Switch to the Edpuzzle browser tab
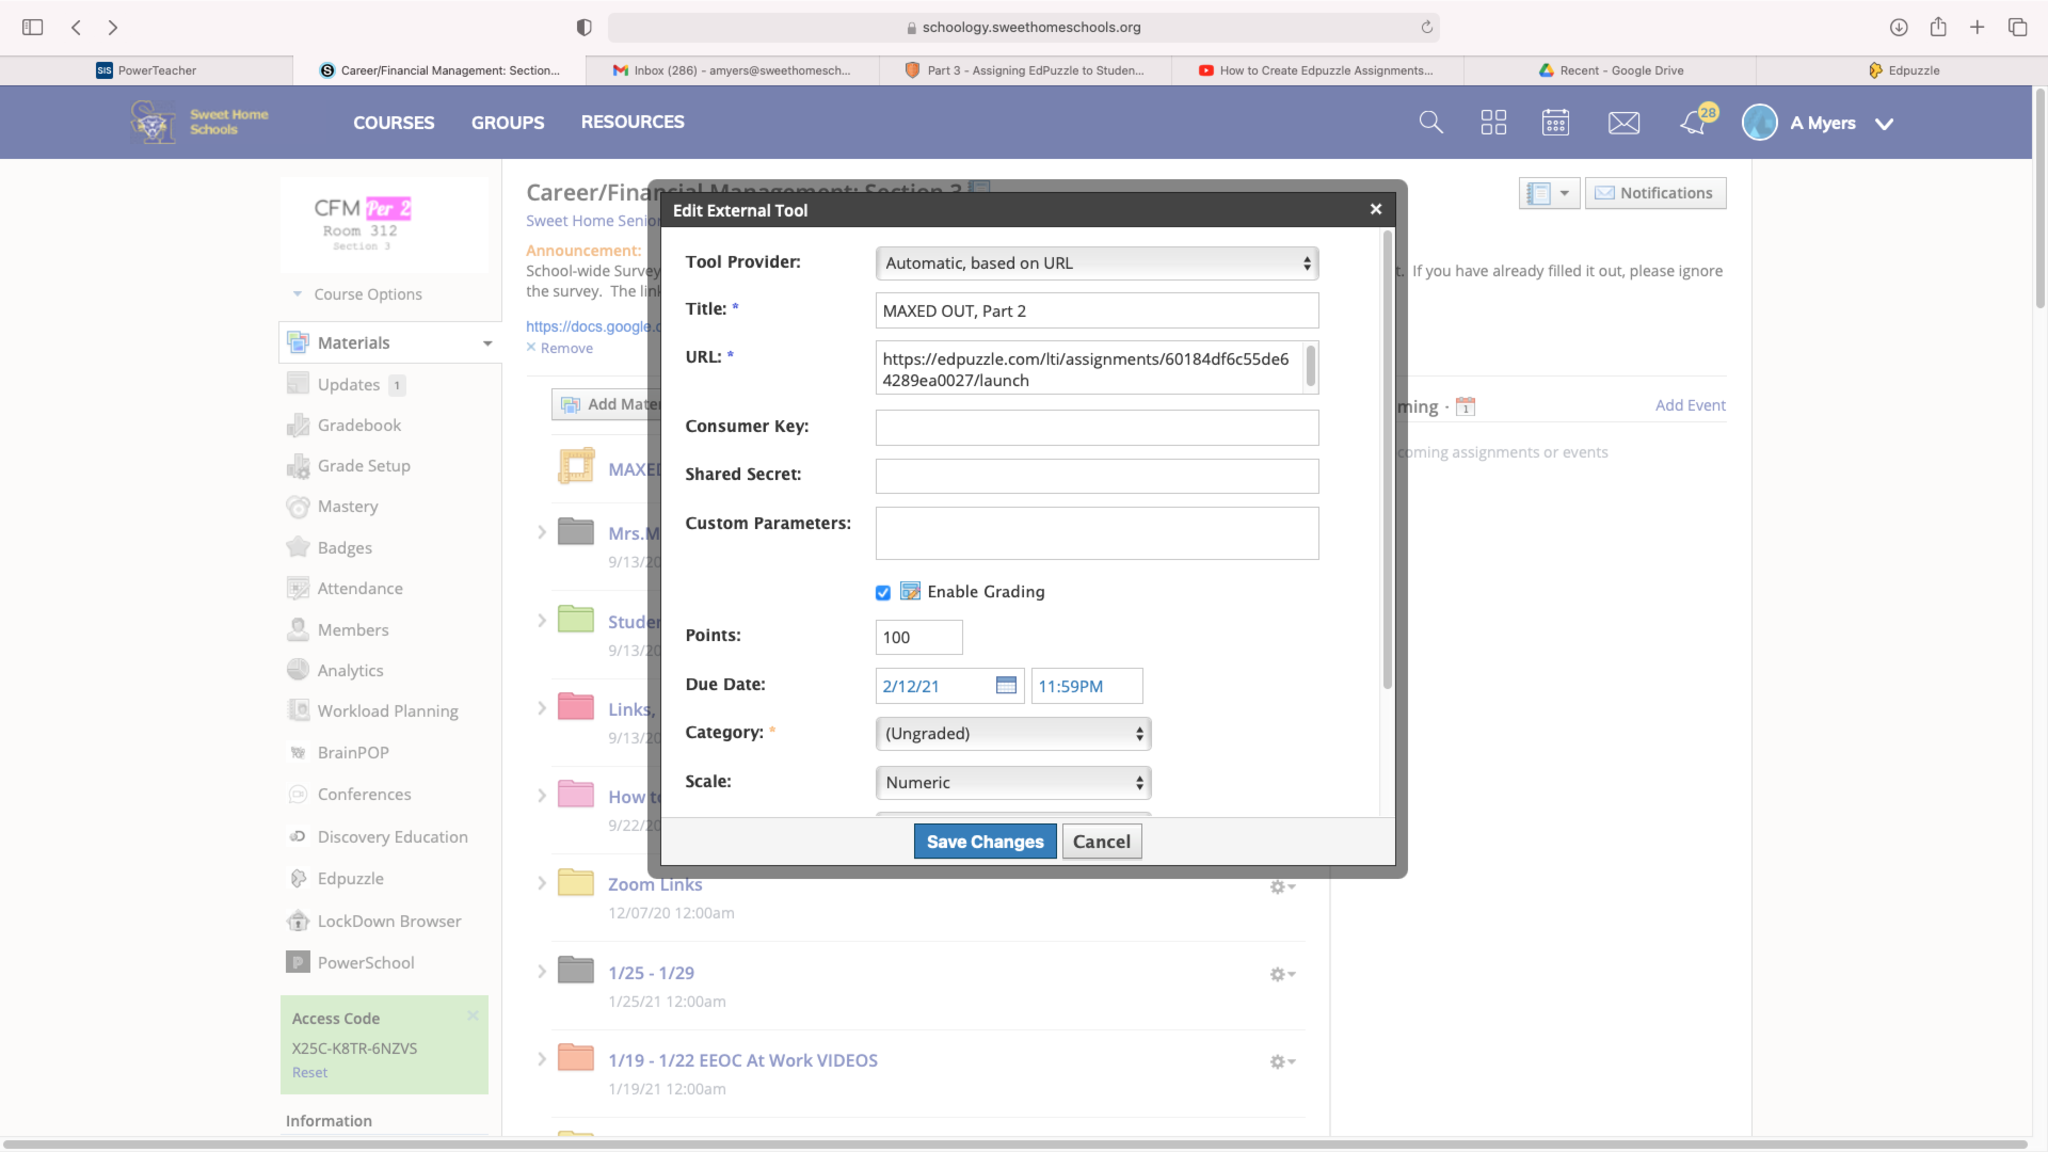 point(1903,70)
